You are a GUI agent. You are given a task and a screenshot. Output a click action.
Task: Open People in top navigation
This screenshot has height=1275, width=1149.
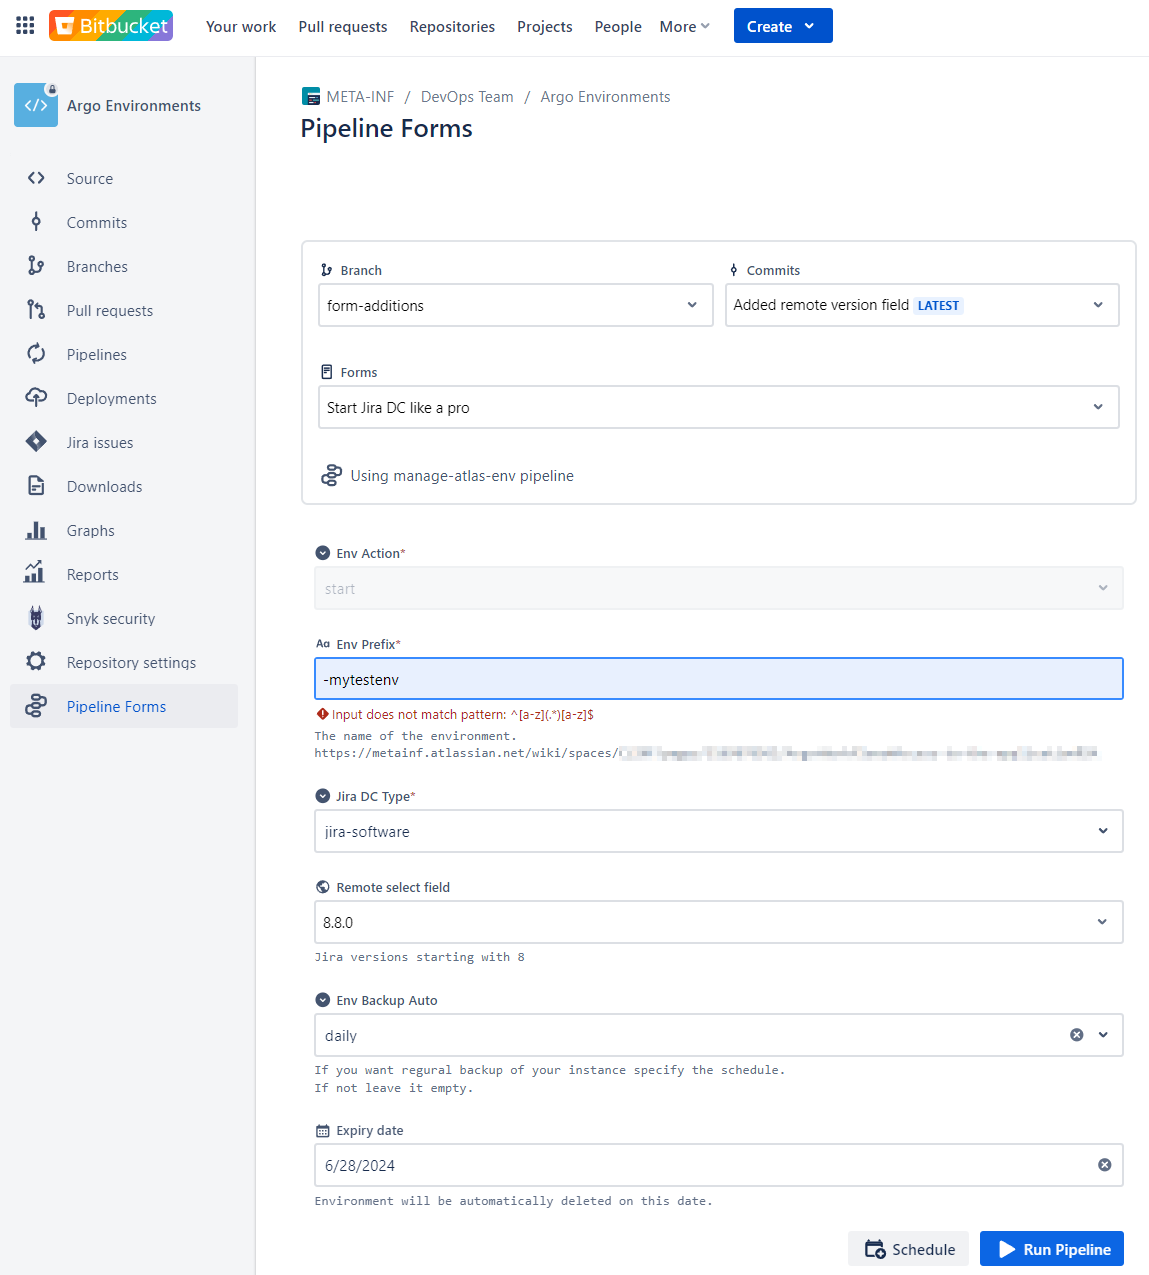pyautogui.click(x=618, y=27)
